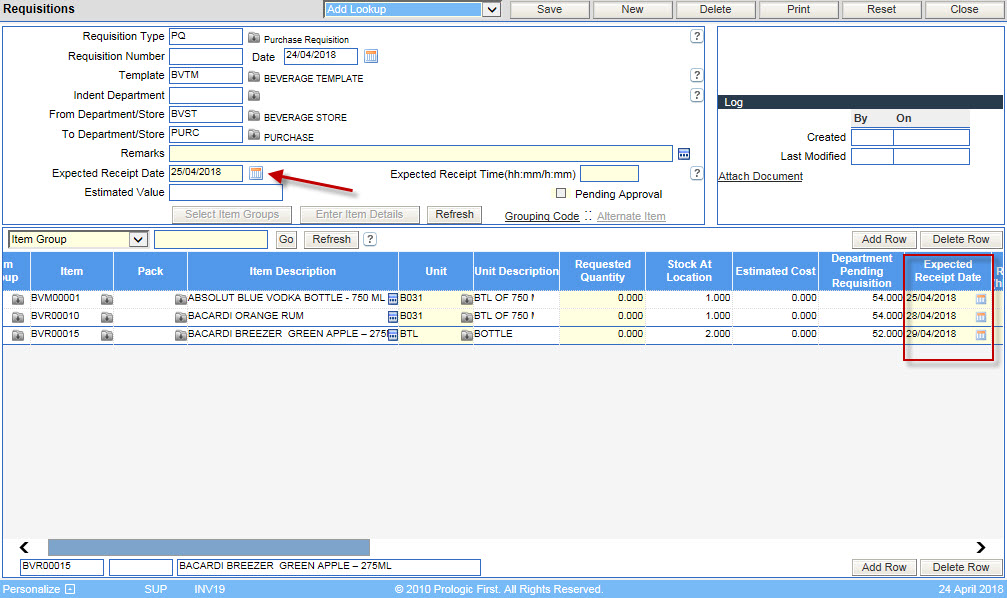
Task: Toggle the Pending Approval checkbox
Action: coord(561,193)
